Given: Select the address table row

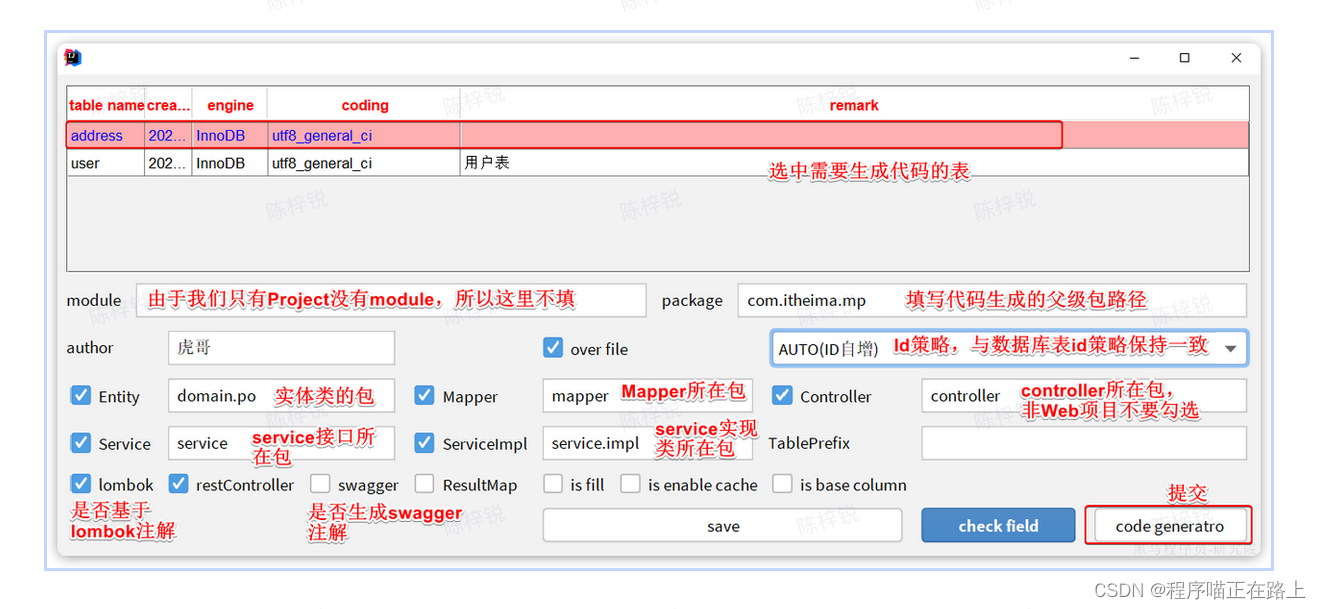Looking at the screenshot, I should tap(658, 135).
